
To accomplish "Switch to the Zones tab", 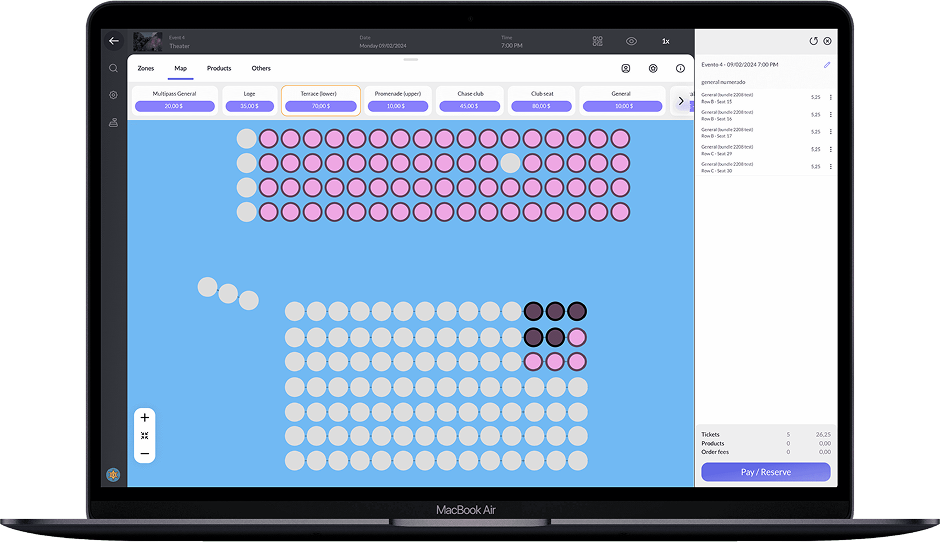I will point(146,68).
